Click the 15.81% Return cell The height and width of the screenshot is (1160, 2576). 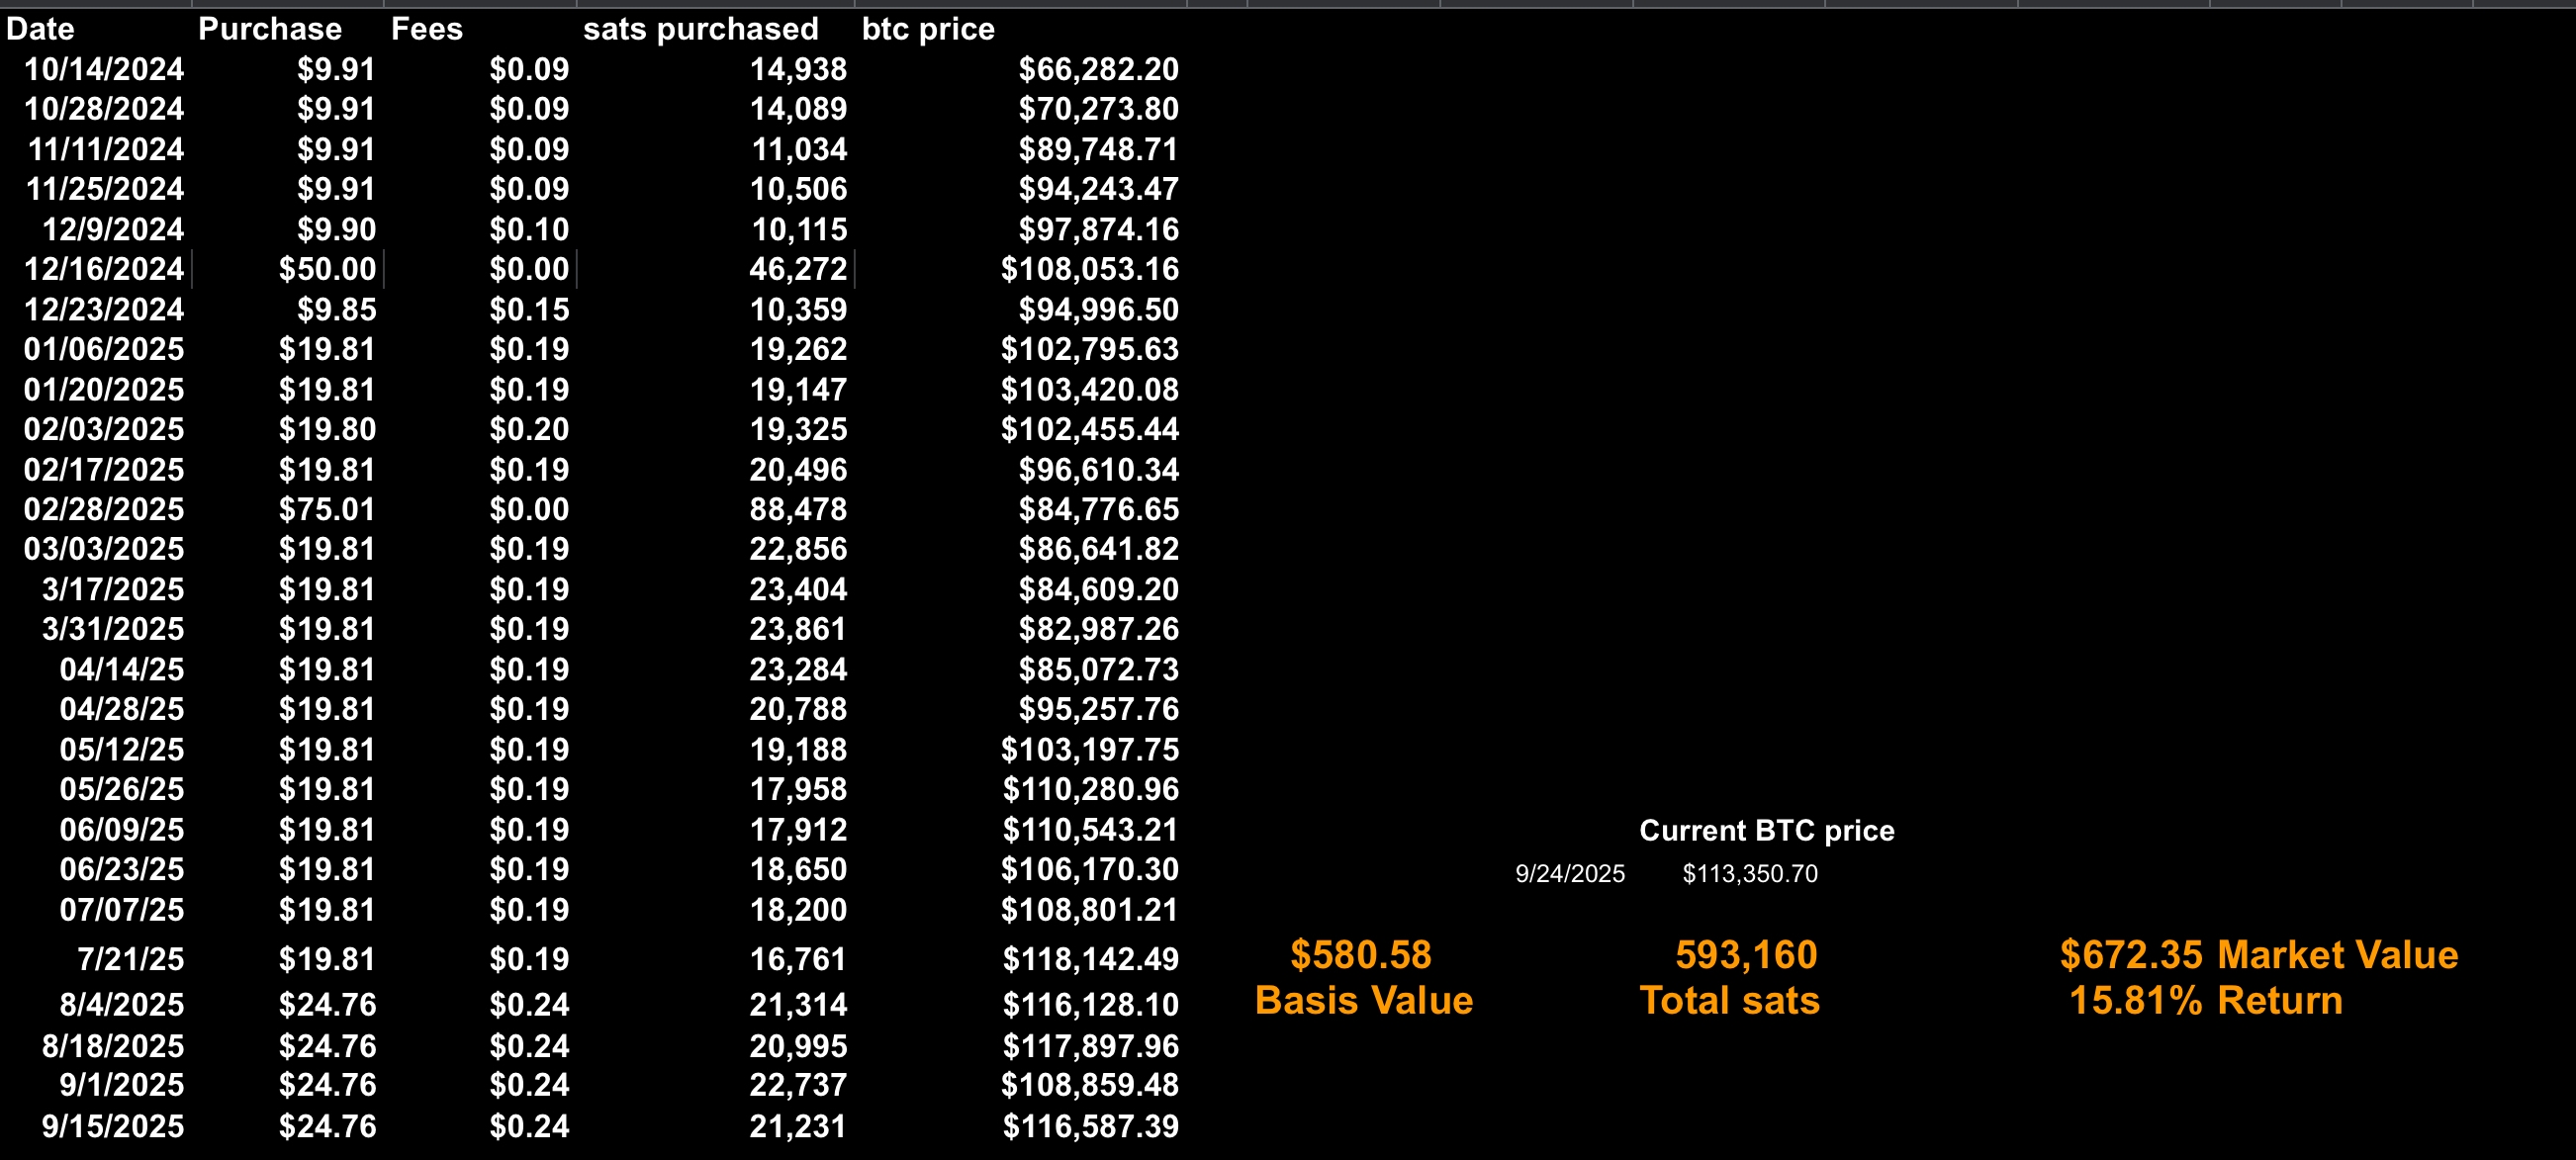(x=2205, y=1000)
